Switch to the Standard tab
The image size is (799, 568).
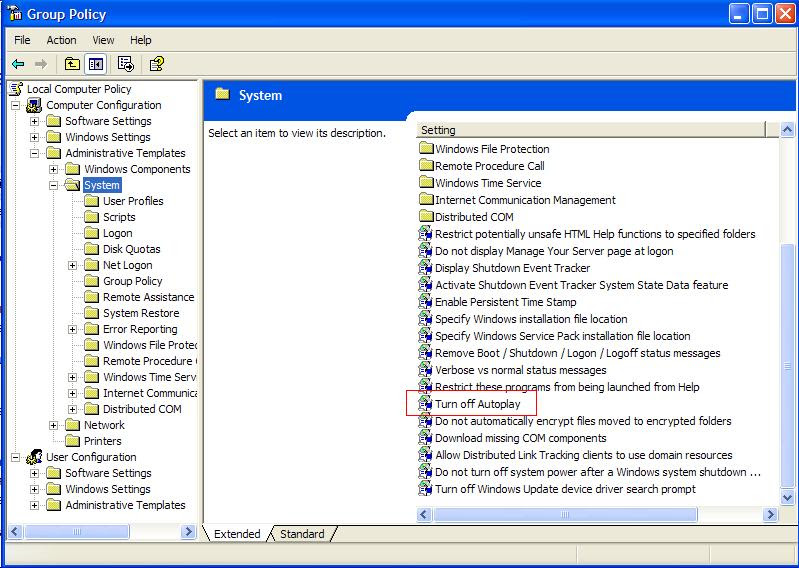[x=302, y=533]
